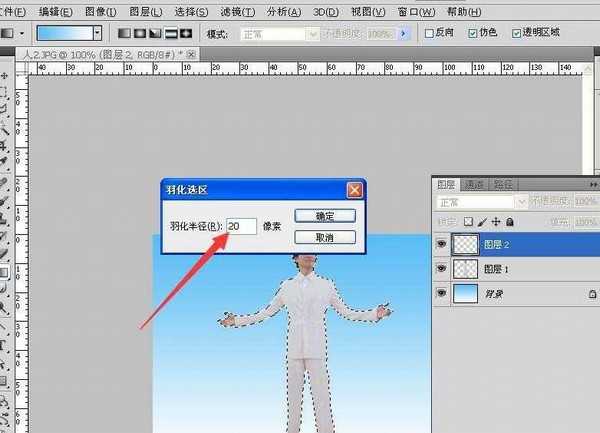The height and width of the screenshot is (433, 600).
Task: Click the lock image pixels brush icon
Action: pos(481,221)
